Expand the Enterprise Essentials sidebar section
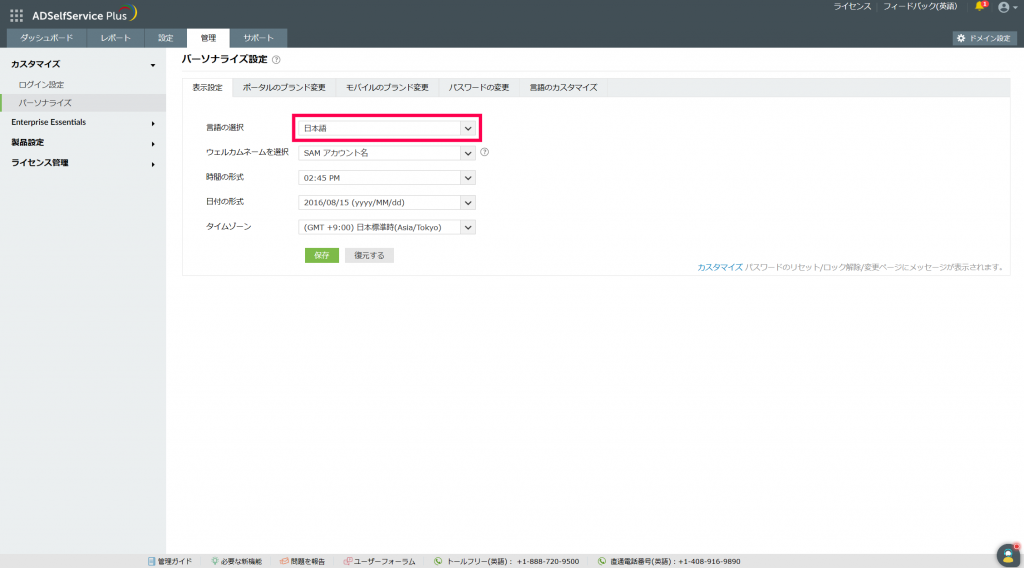This screenshot has width=1024, height=568. coord(83,123)
